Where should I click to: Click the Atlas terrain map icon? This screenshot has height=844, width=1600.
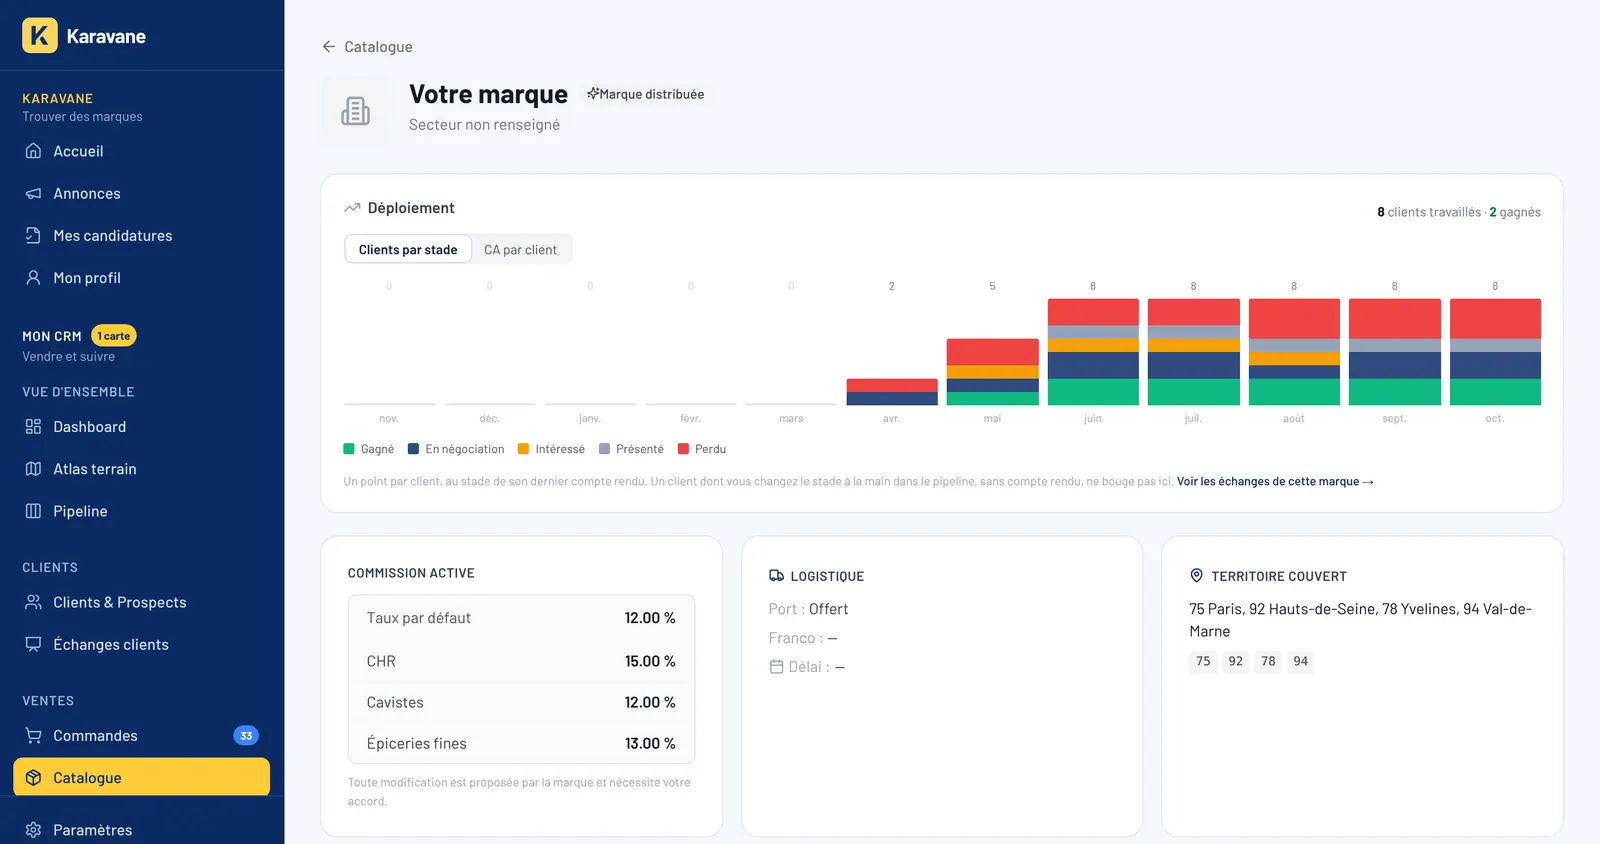(x=33, y=469)
